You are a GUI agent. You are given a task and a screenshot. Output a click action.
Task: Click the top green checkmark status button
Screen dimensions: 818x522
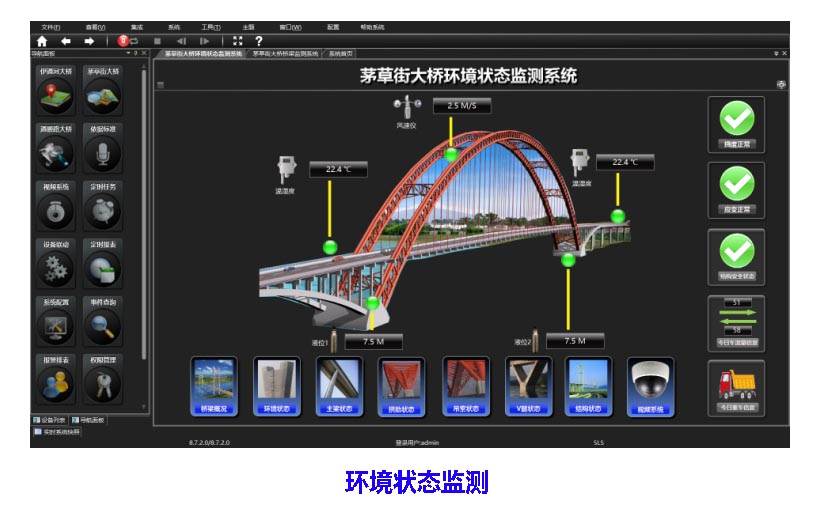[x=736, y=123]
